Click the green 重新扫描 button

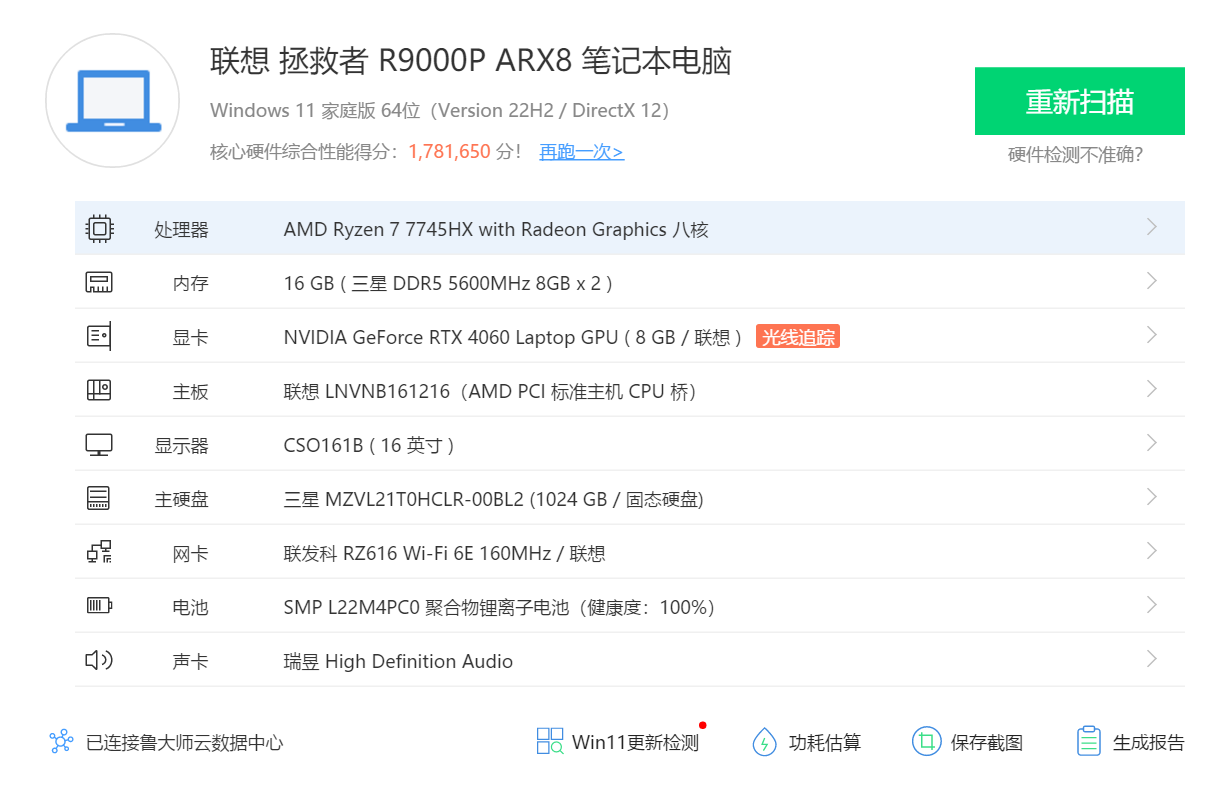click(x=1080, y=101)
